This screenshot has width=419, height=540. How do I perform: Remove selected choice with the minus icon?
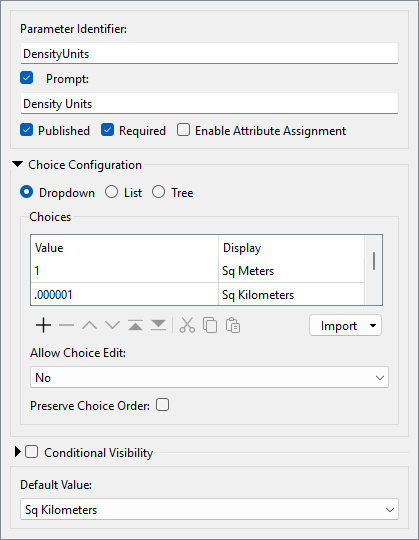tap(66, 325)
